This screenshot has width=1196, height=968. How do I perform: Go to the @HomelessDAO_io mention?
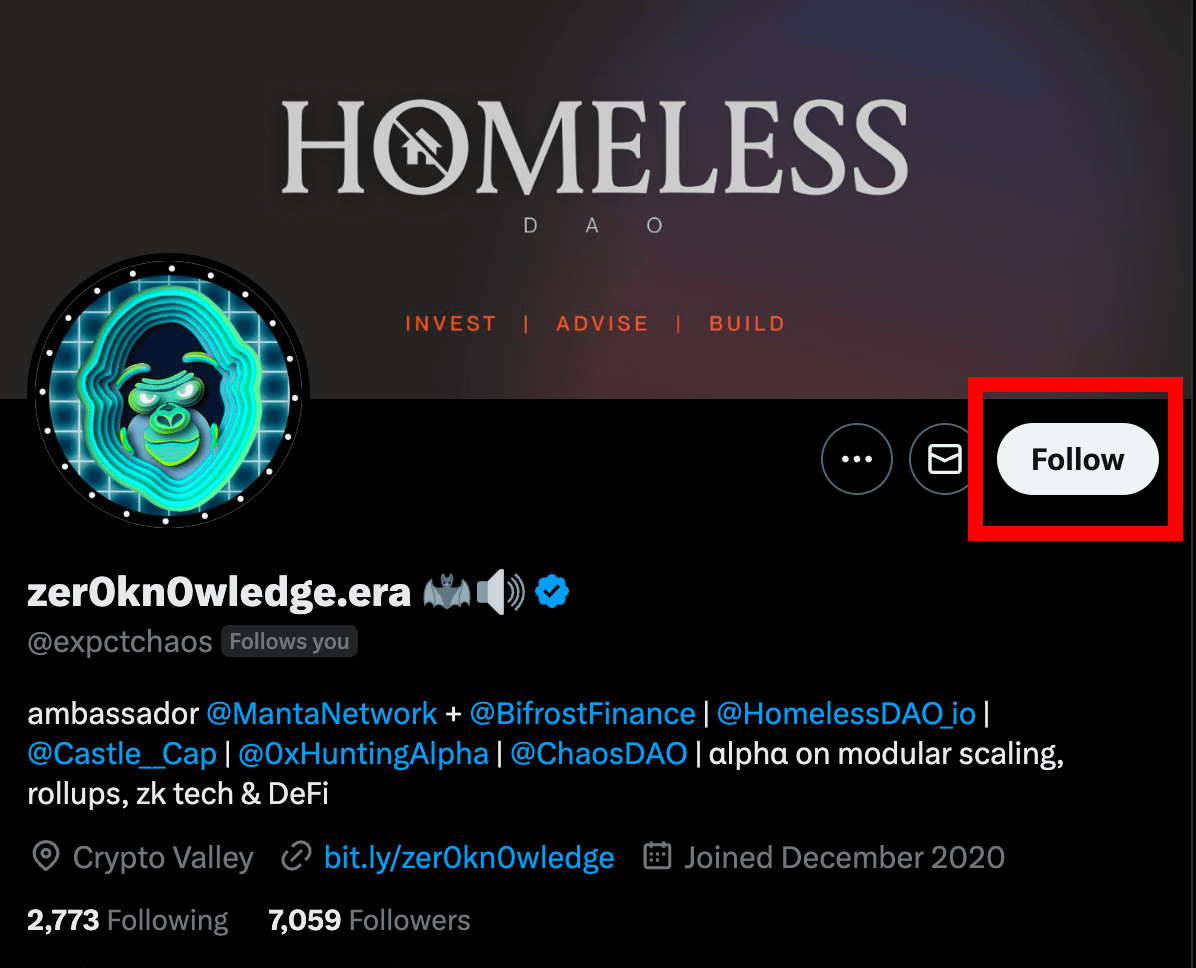(846, 713)
